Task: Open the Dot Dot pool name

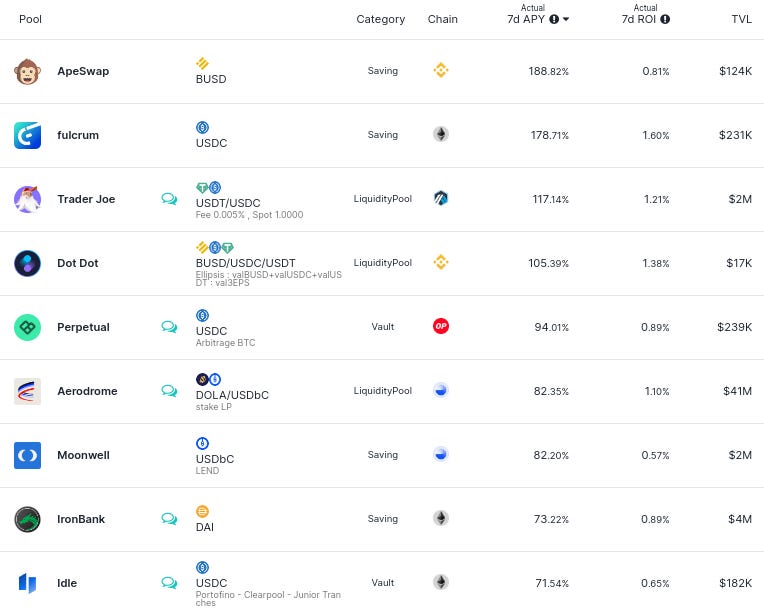Action: click(x=77, y=263)
